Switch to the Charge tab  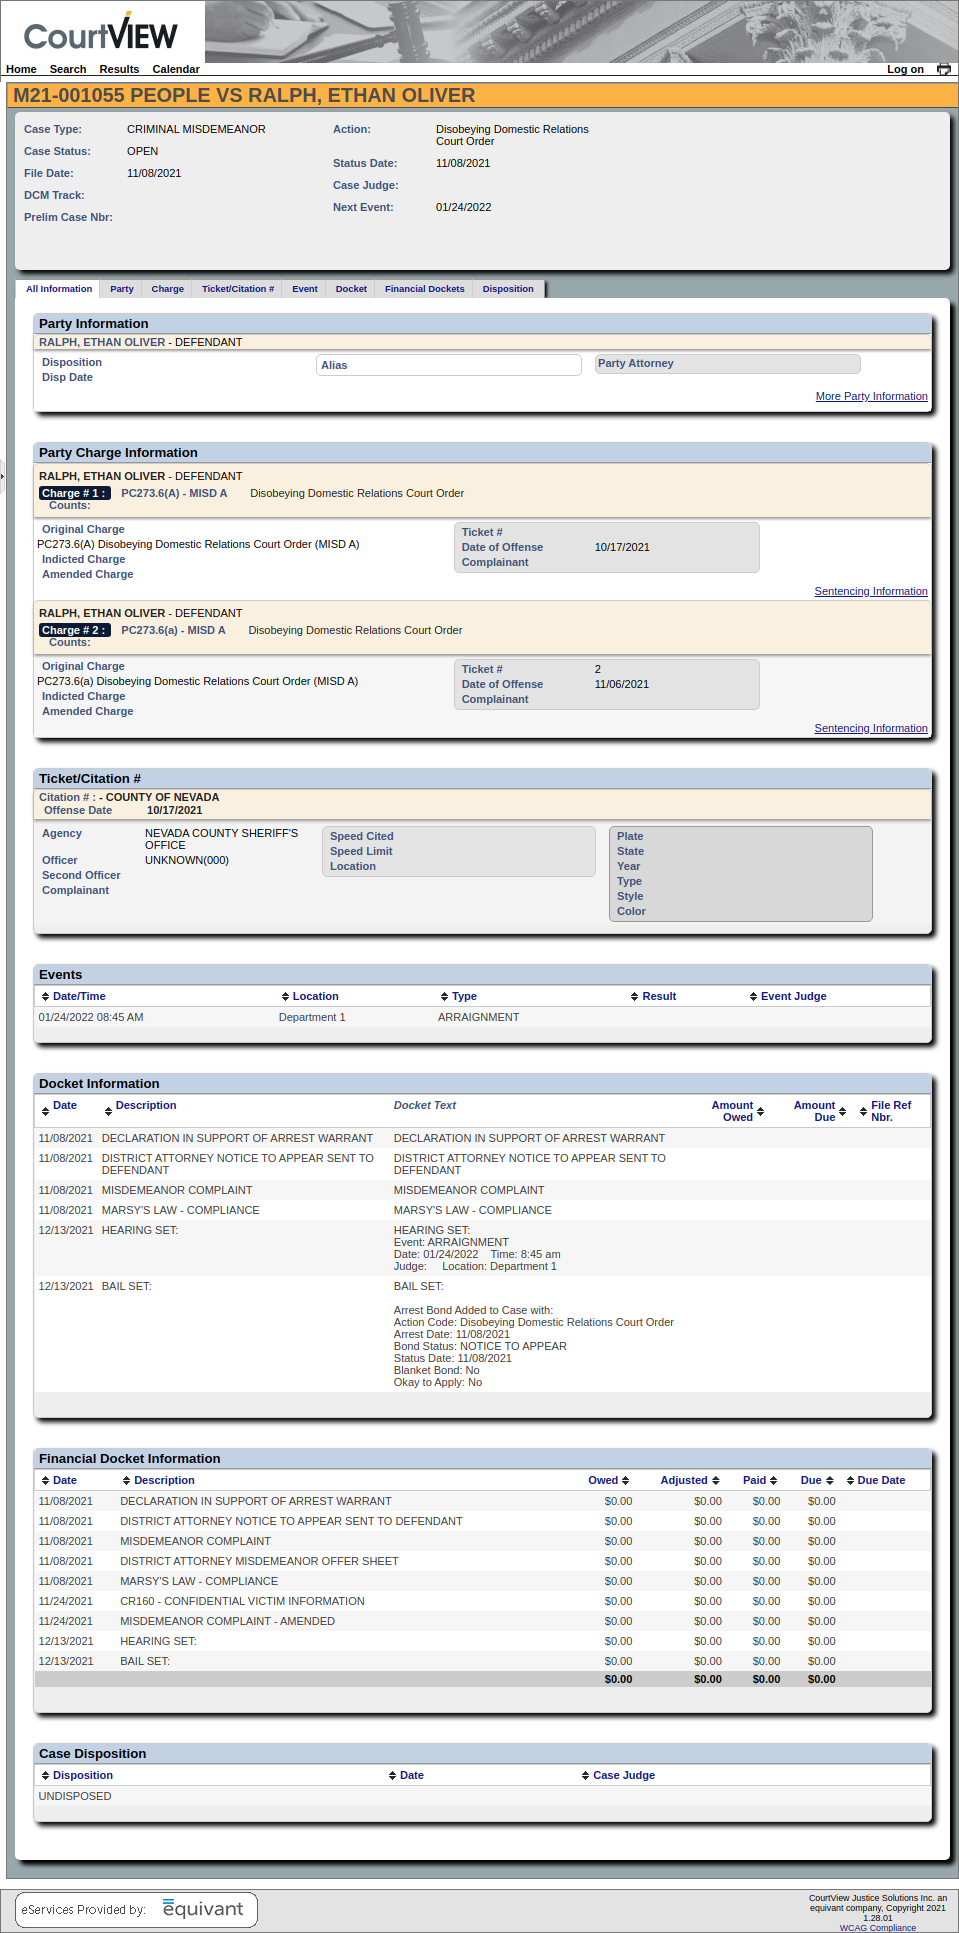(168, 289)
